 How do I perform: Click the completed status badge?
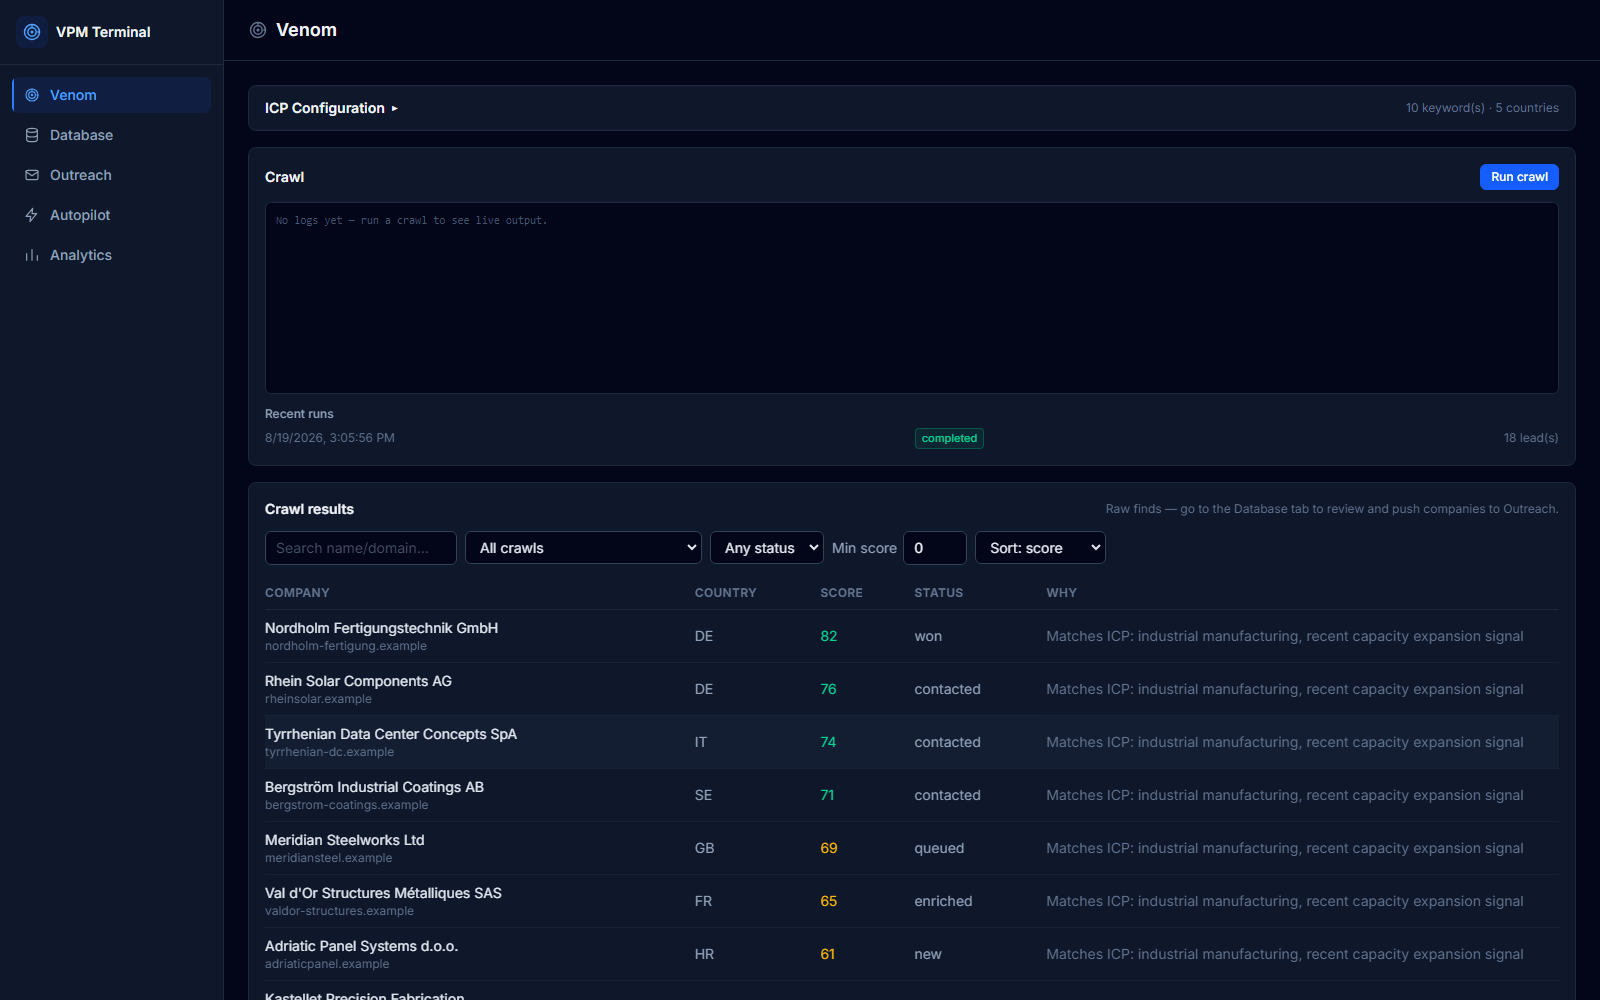coord(949,438)
